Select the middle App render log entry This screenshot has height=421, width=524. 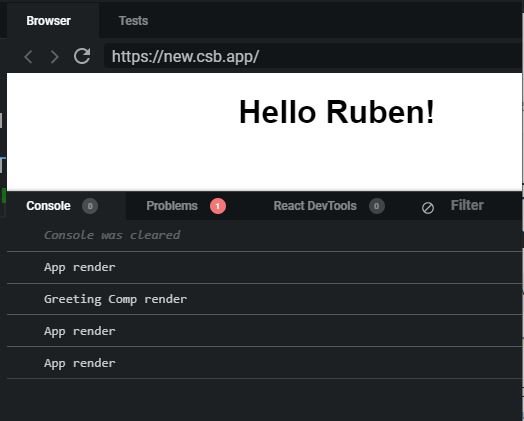click(x=264, y=331)
